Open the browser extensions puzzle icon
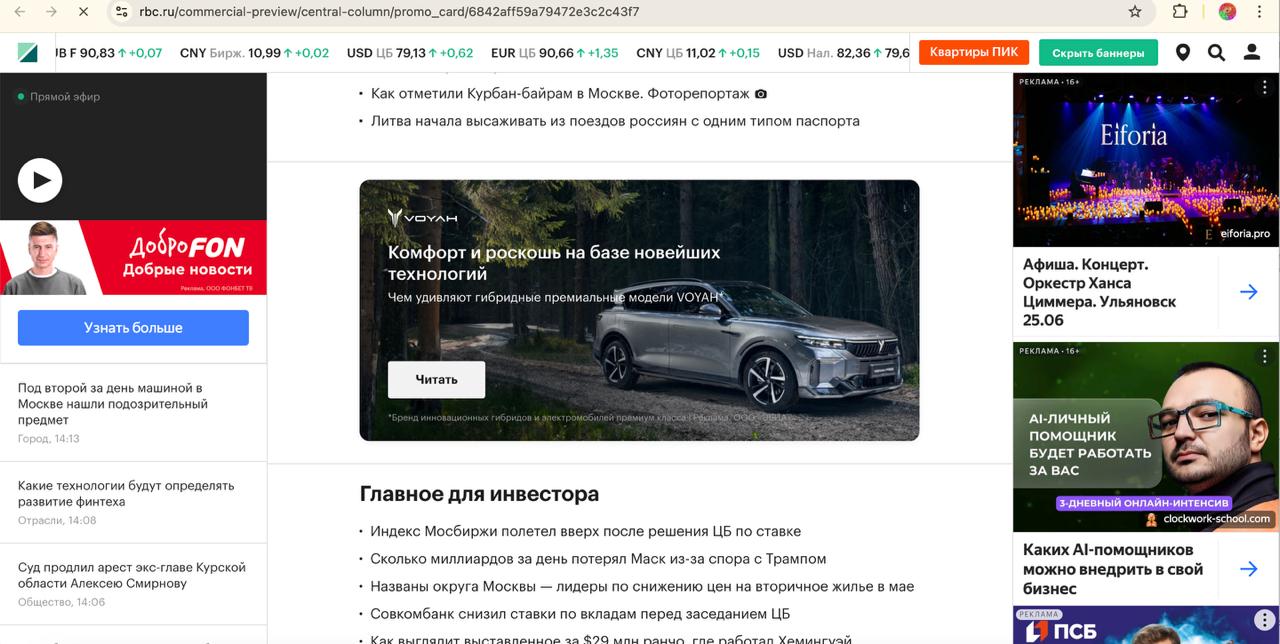Image resolution: width=1280 pixels, height=644 pixels. point(1180,12)
